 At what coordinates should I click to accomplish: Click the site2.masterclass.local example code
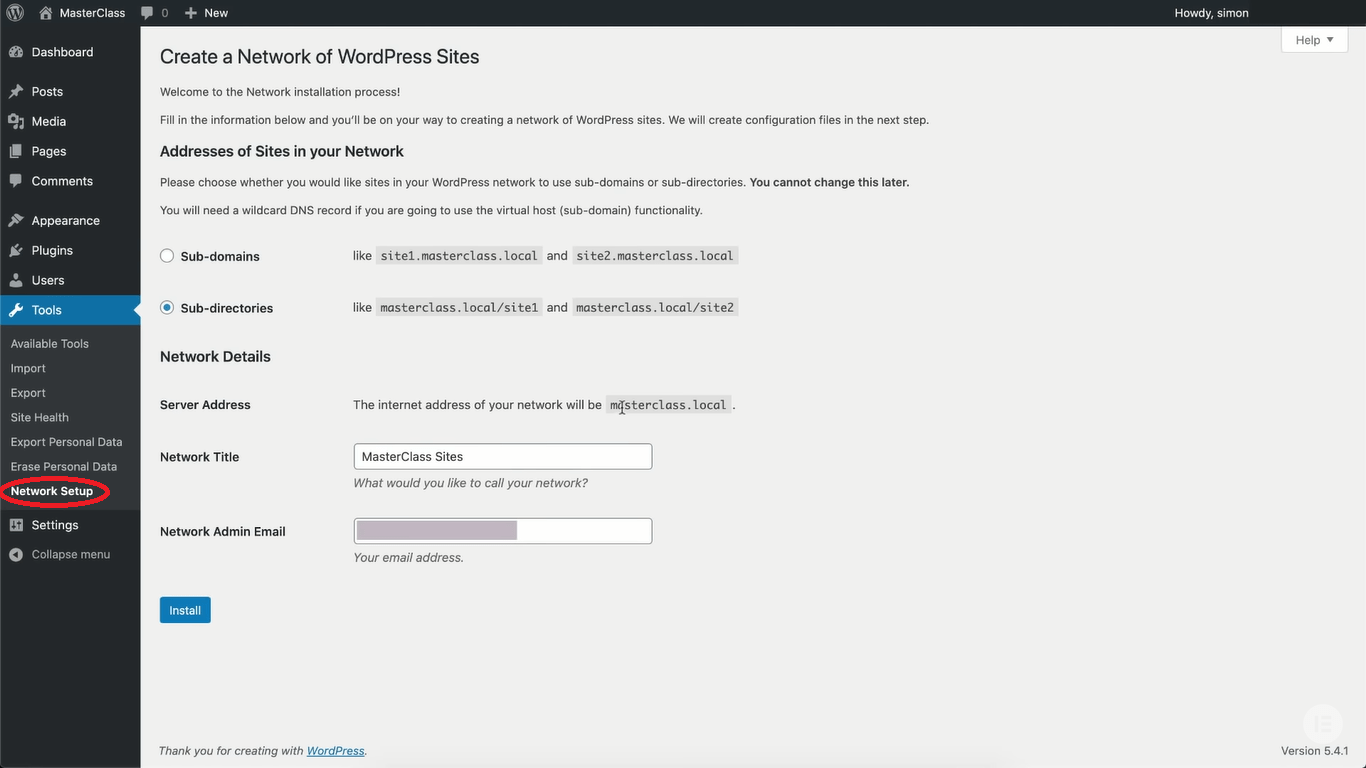click(655, 256)
